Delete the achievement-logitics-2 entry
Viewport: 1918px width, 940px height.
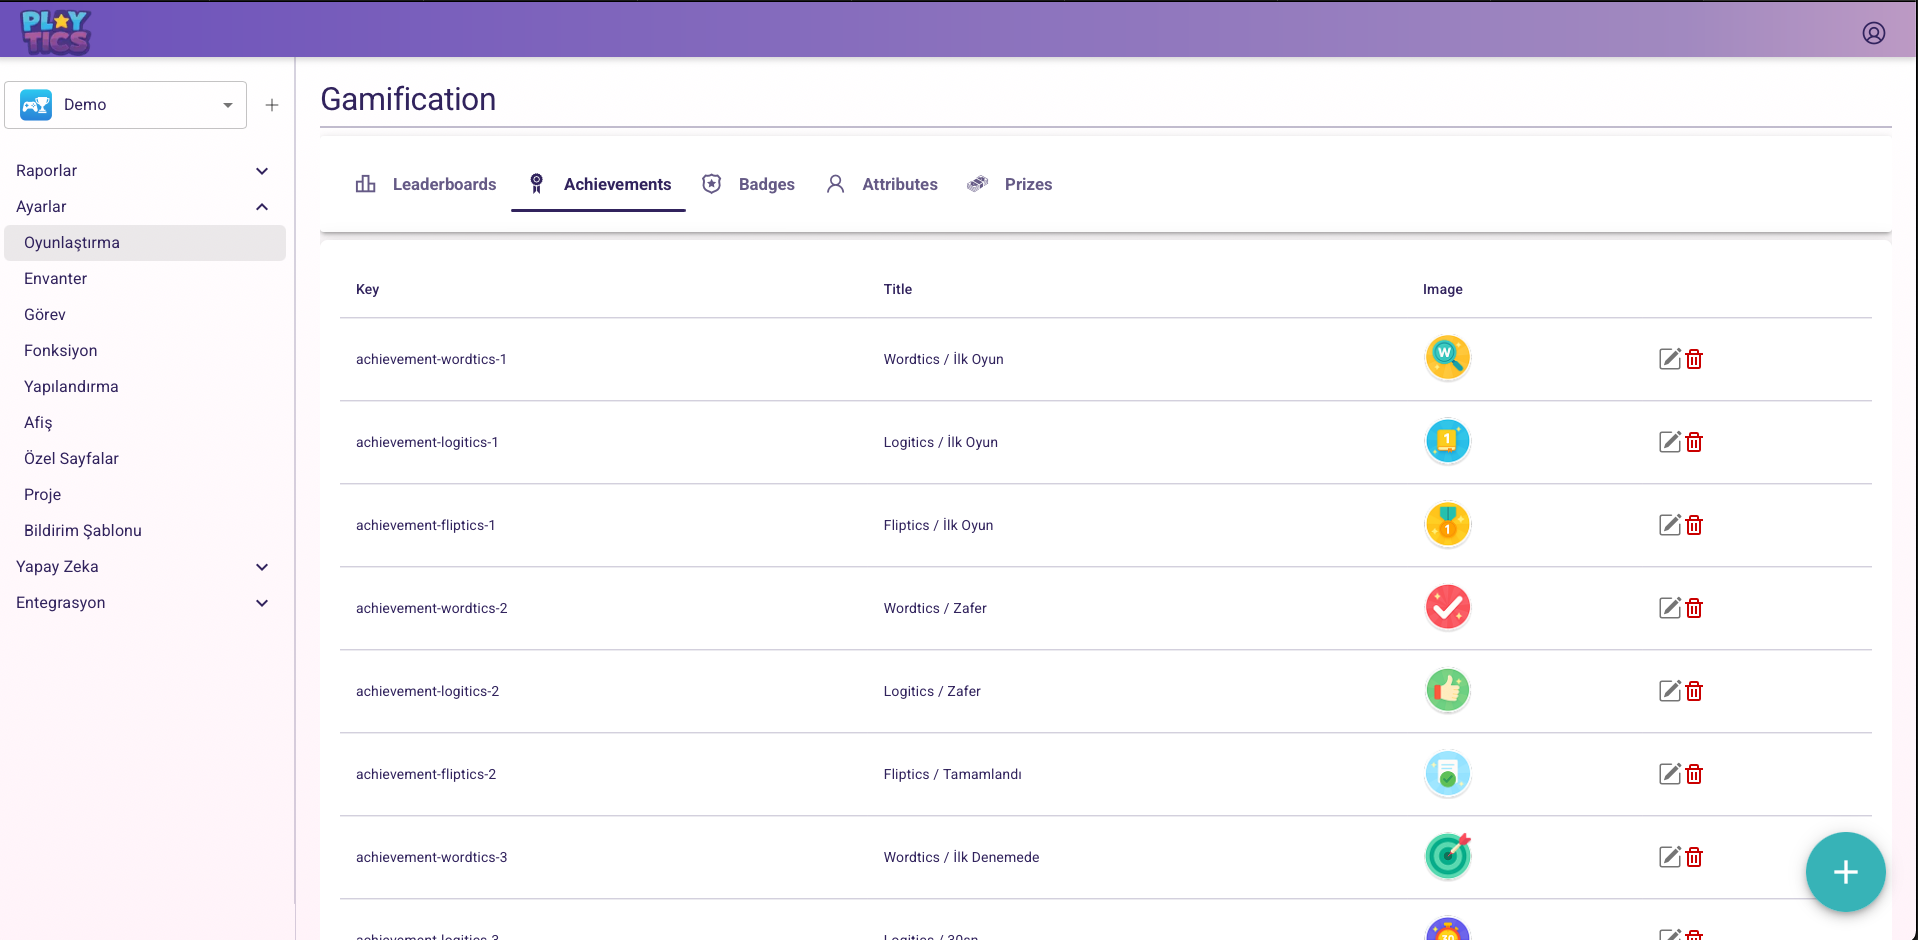(1694, 691)
